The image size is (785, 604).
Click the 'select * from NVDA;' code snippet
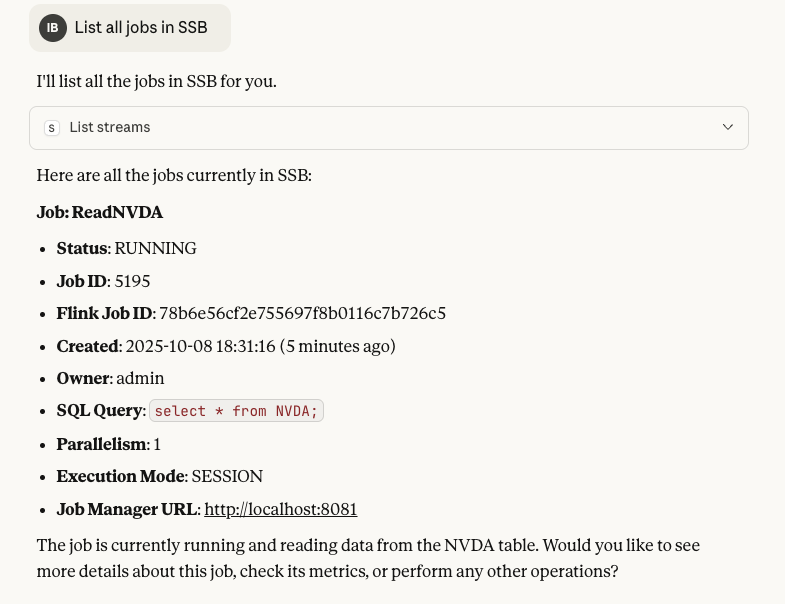pyautogui.click(x=236, y=411)
